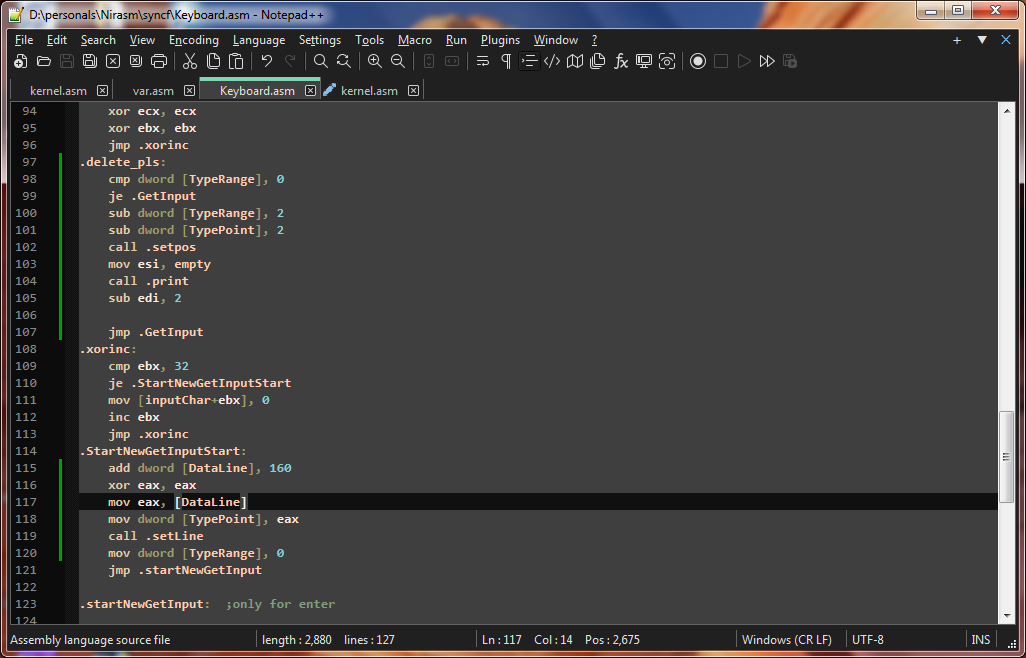Zoom in using the plus magnifier

point(374,61)
